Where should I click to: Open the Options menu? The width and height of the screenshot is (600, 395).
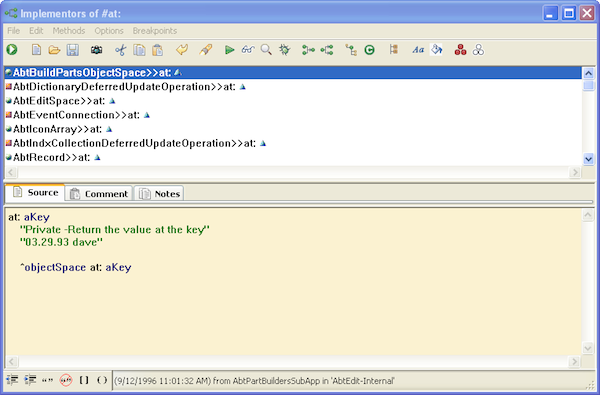click(109, 31)
